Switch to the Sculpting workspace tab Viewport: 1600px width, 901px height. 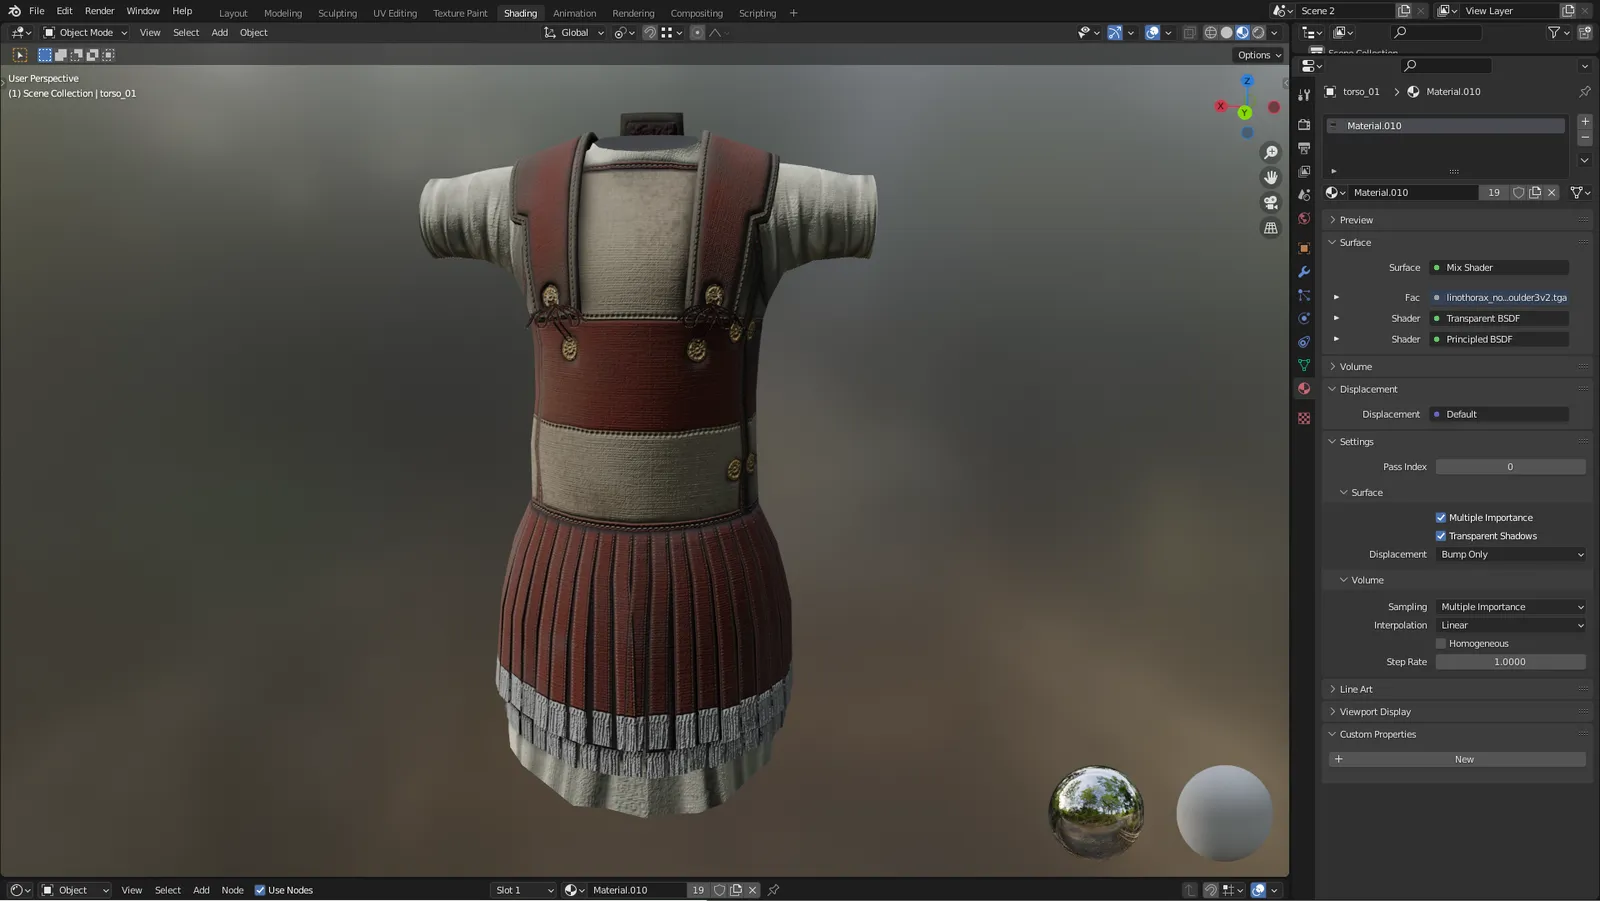point(337,13)
